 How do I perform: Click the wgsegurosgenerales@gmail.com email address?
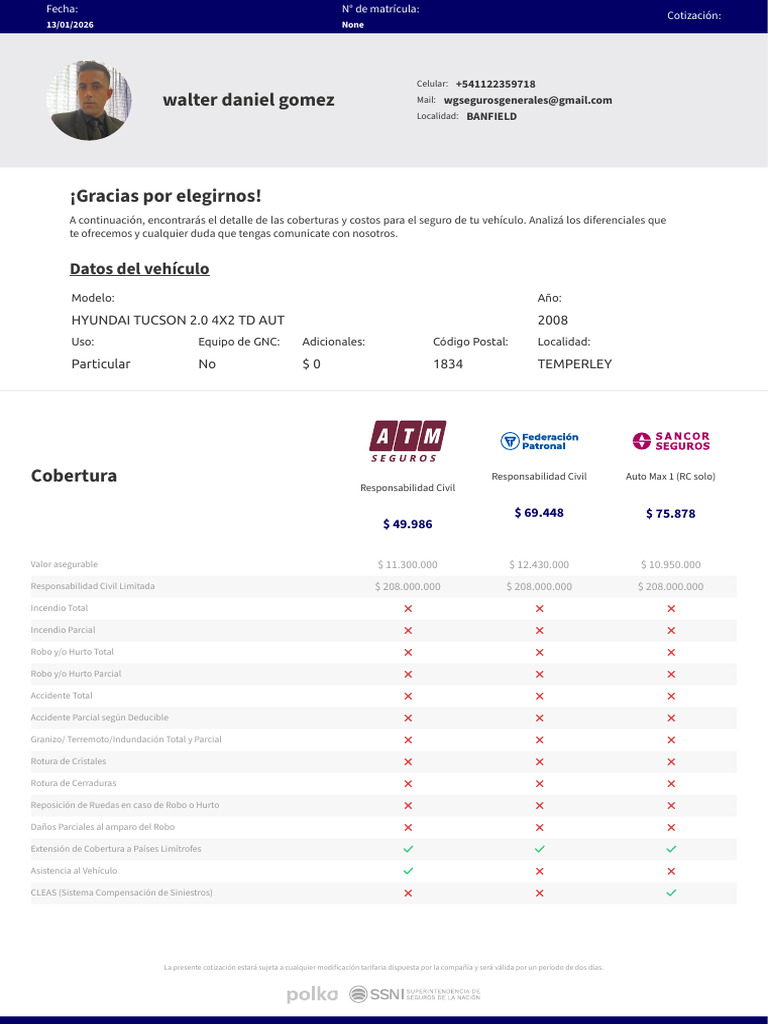tap(528, 100)
